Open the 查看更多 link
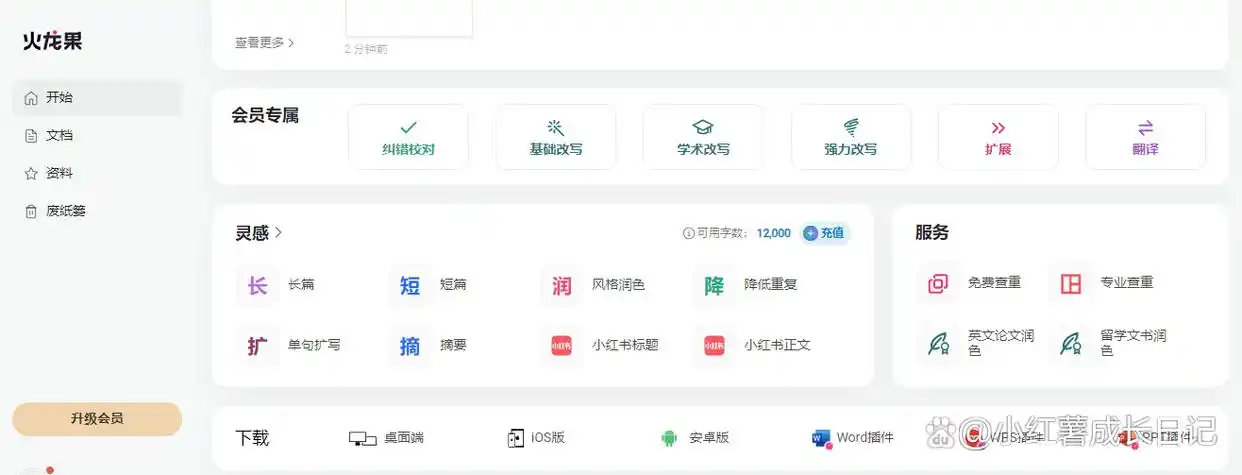The height and width of the screenshot is (475, 1242). pos(265,43)
